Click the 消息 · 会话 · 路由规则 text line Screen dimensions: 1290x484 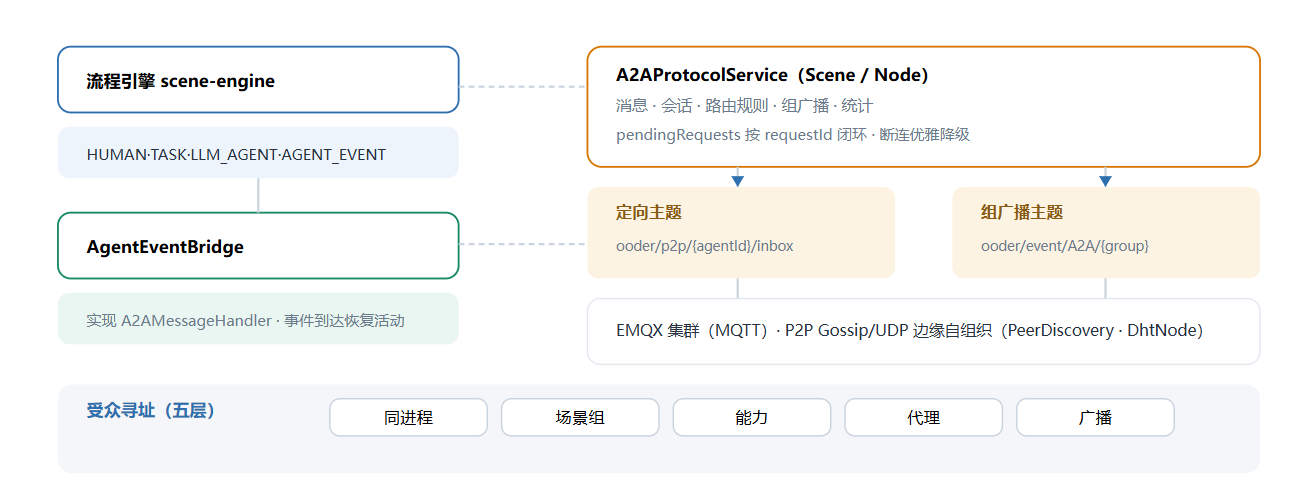click(x=745, y=105)
